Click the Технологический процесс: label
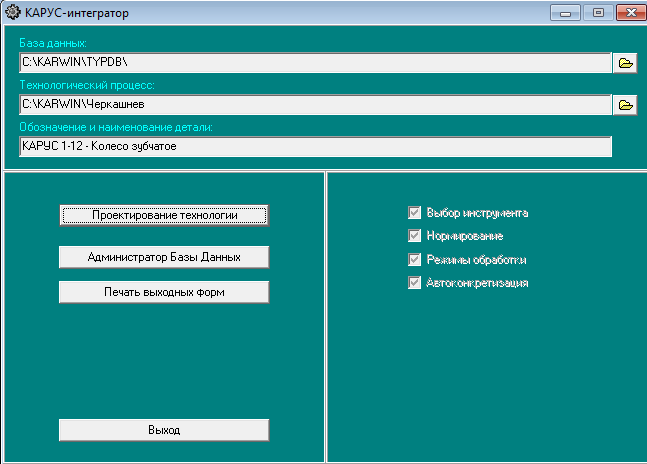Screen dimensions: 647x464 pos(87,85)
